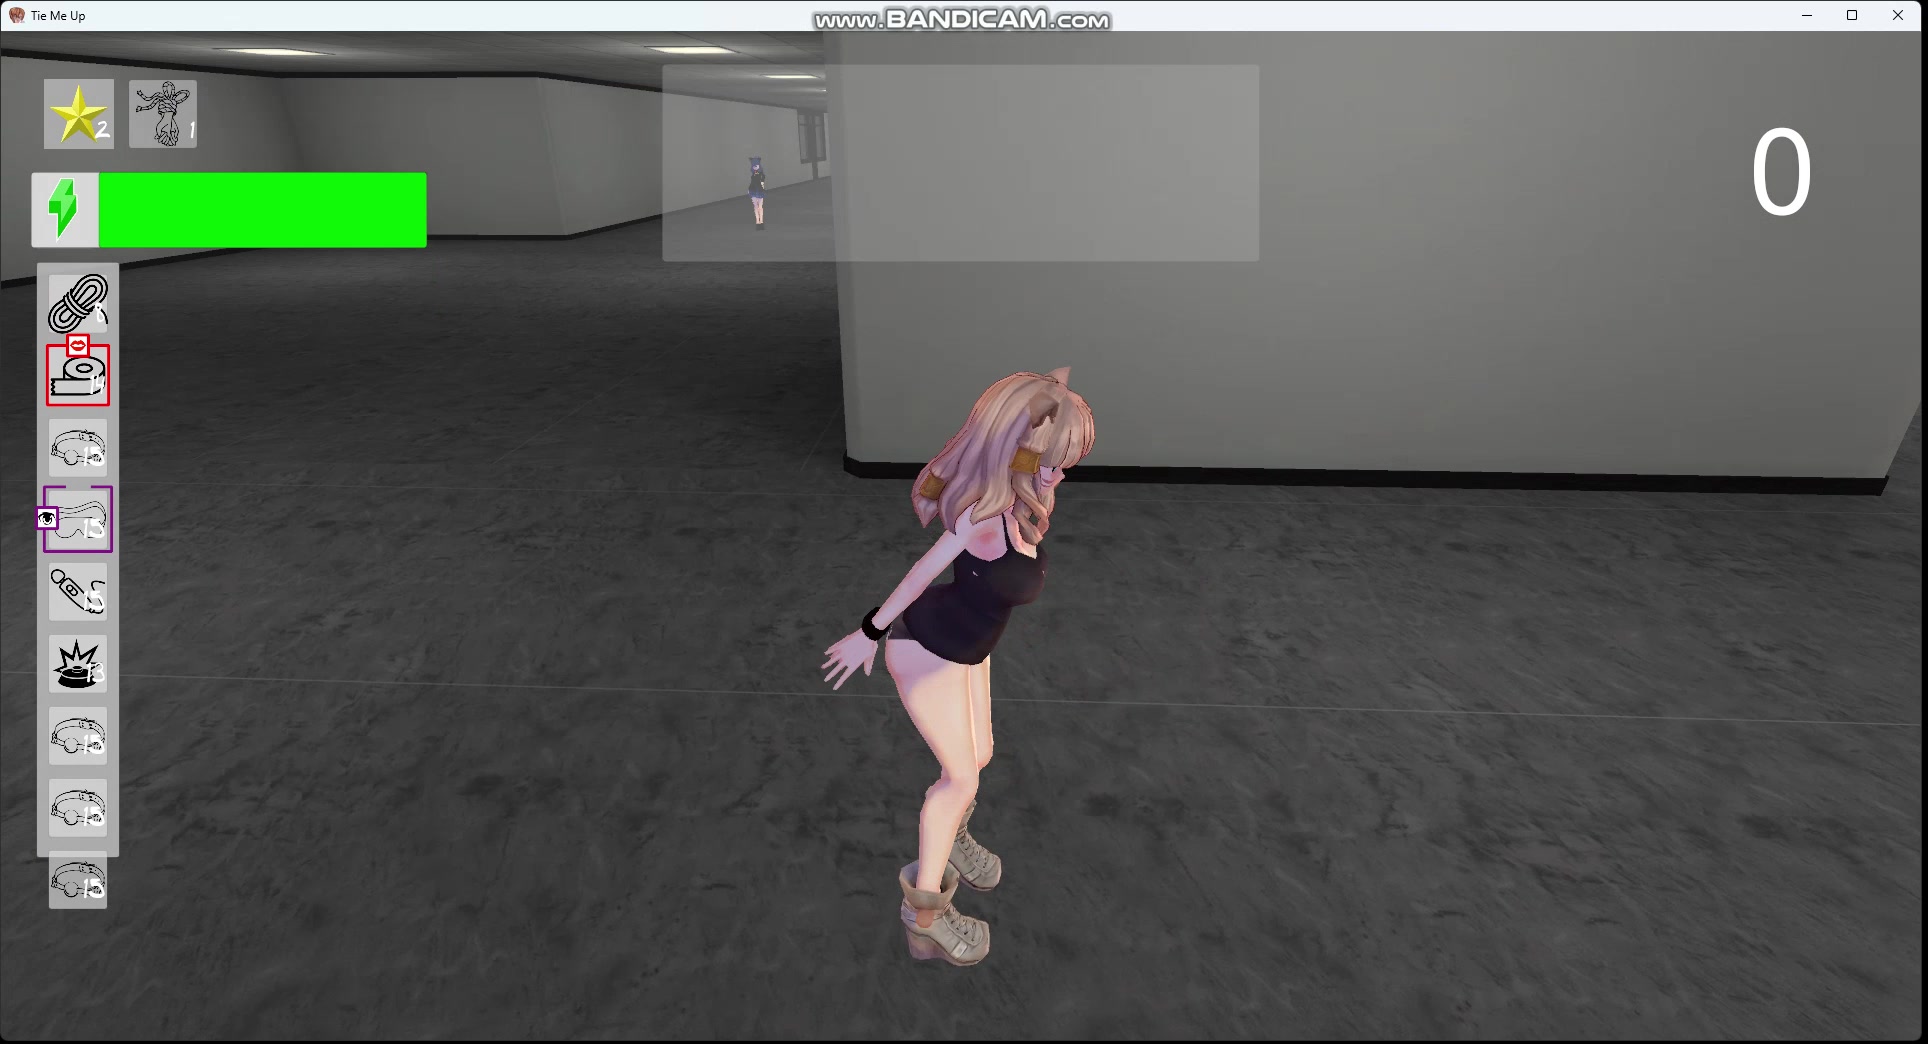Screen dimensions: 1928x1044
Task: Click the purple eye marker badge
Action: pos(47,518)
